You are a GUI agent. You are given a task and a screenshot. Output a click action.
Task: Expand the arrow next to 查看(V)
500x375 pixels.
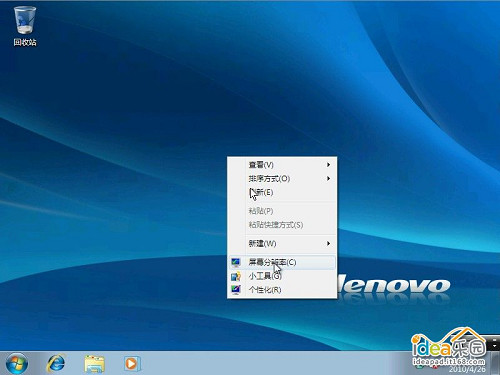328,165
